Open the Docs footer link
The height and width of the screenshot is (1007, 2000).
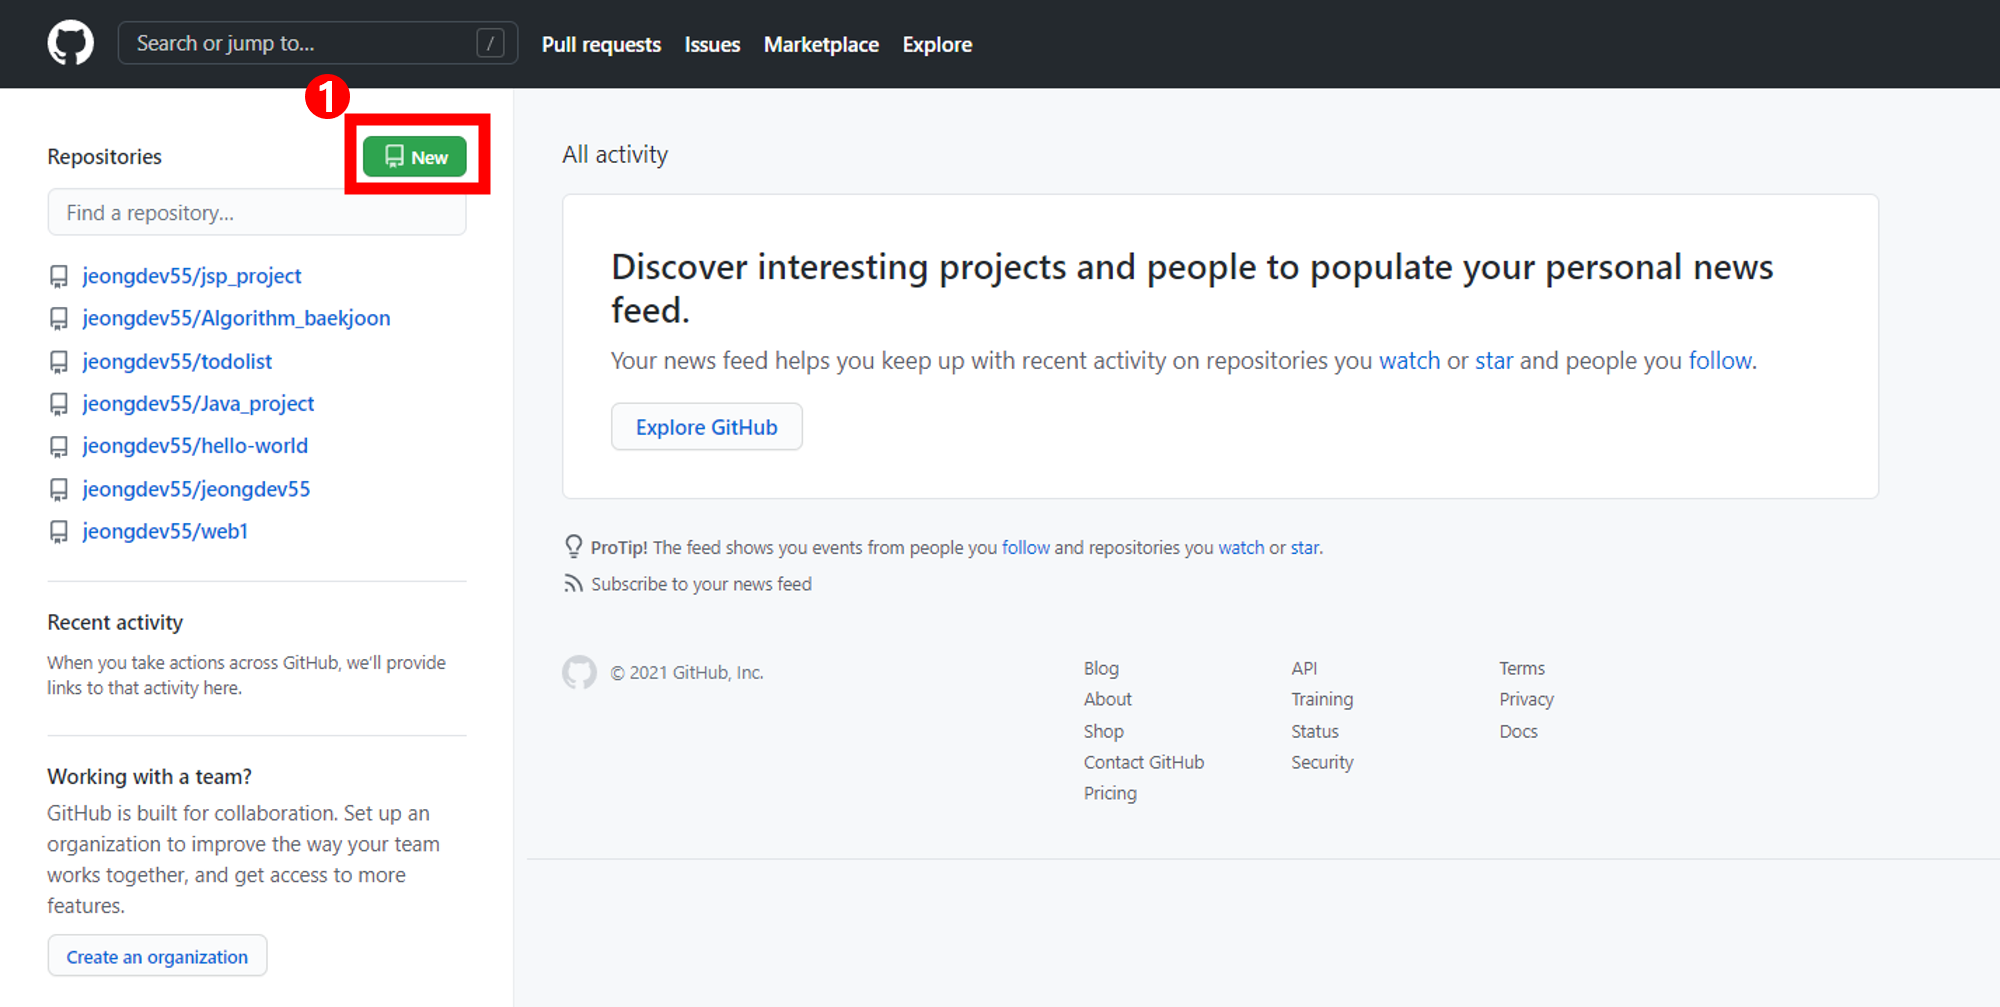1518,731
